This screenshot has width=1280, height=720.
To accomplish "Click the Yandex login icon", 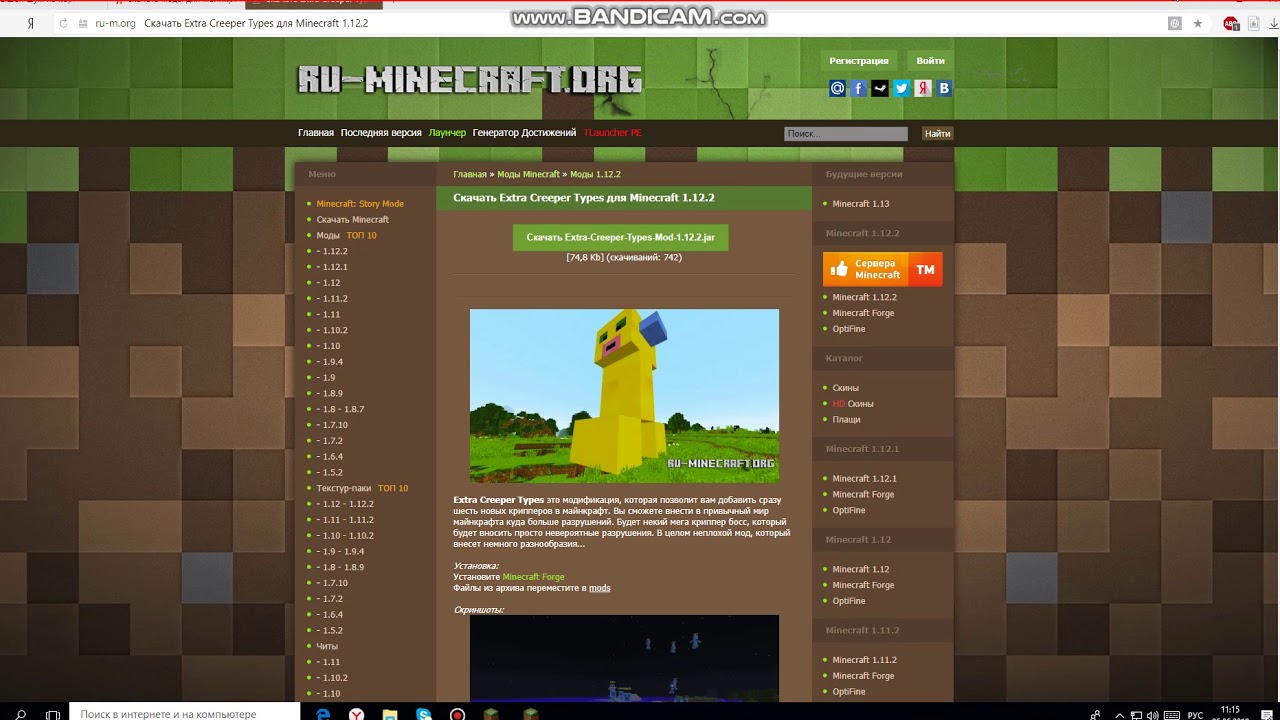I will tap(922, 88).
